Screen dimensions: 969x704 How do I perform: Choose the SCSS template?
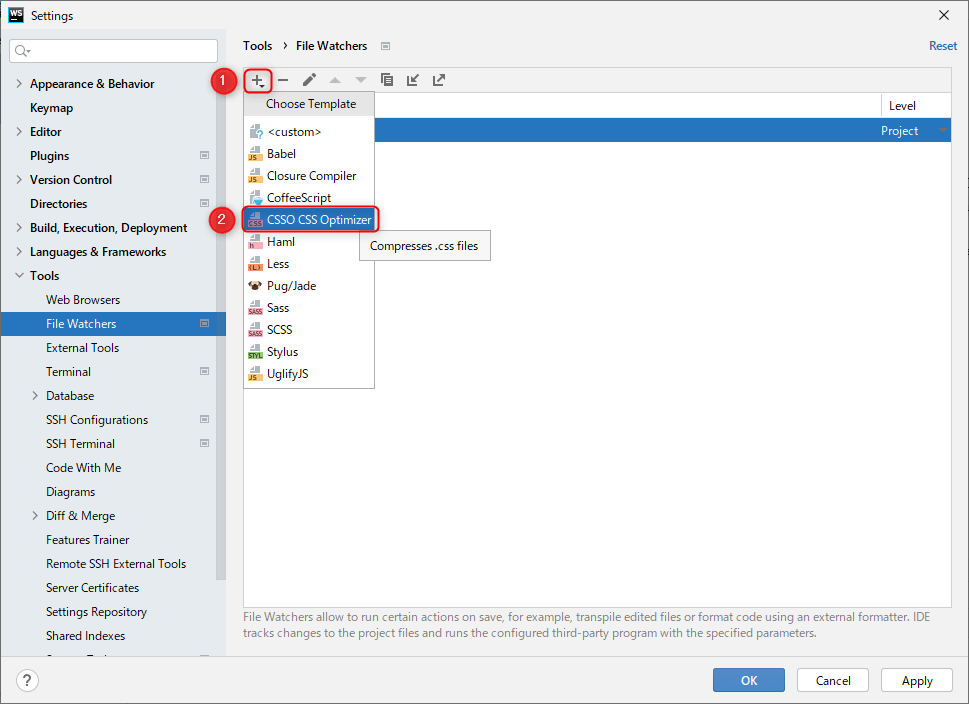point(309,330)
